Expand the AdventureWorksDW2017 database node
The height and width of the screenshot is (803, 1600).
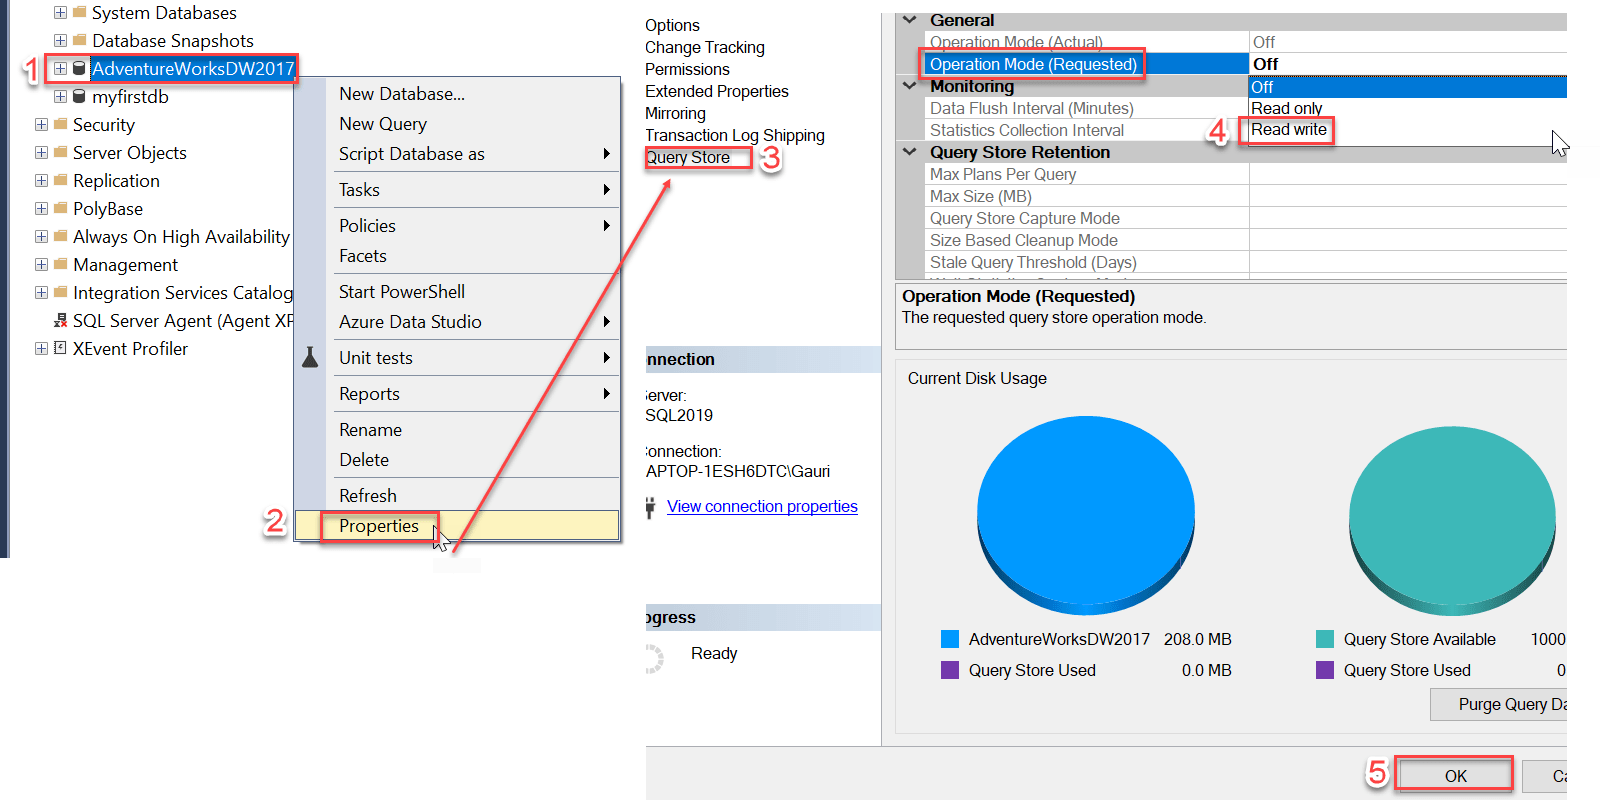[60, 68]
